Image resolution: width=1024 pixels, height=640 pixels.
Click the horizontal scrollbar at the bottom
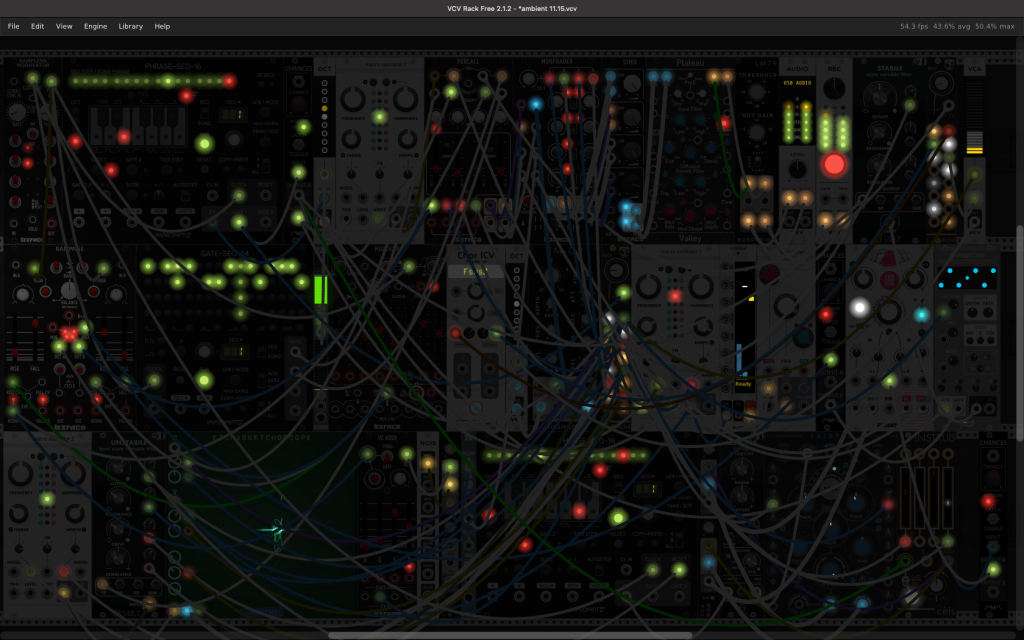tap(510, 635)
